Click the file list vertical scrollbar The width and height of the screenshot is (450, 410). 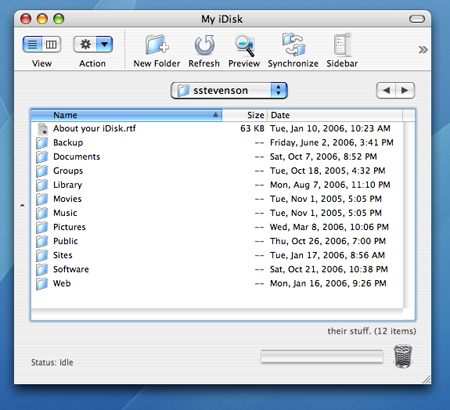point(409,215)
